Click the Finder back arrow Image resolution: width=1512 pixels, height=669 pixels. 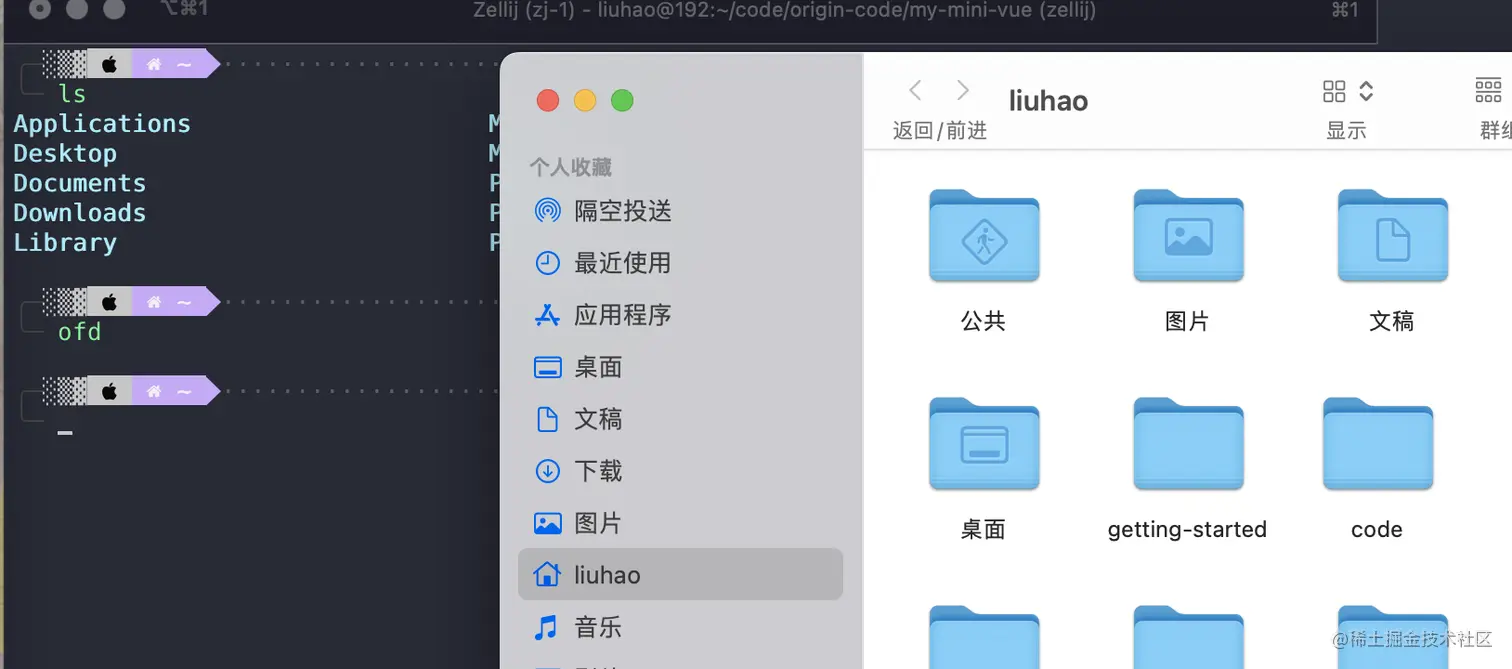pyautogui.click(x=915, y=91)
